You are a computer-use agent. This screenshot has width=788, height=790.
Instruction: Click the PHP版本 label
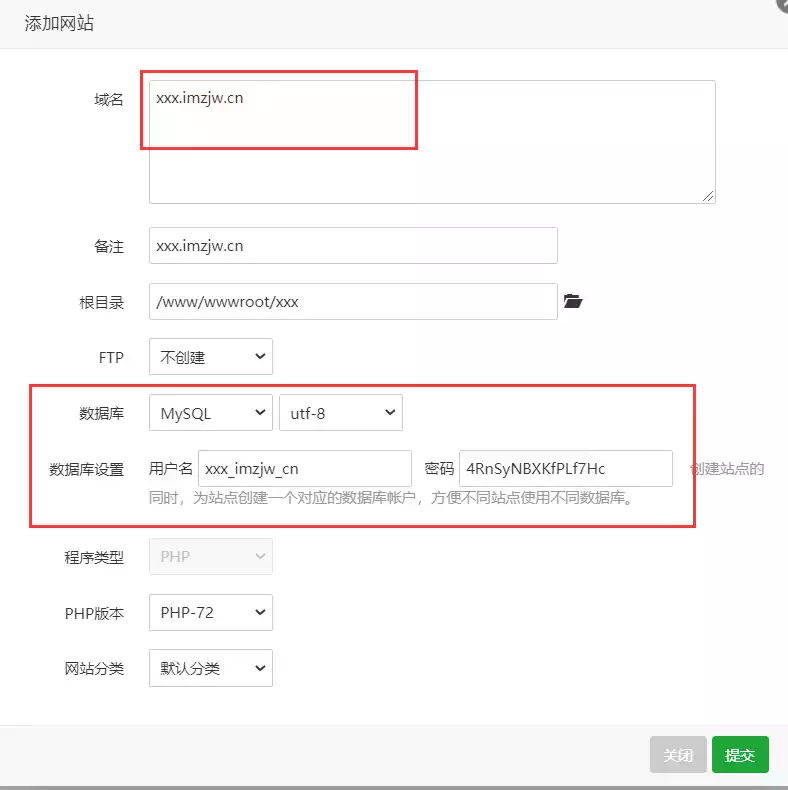(94, 613)
